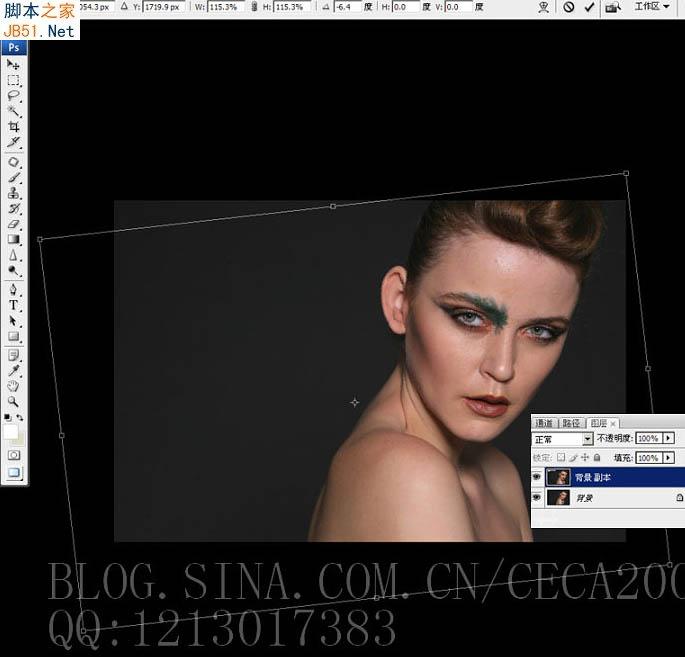Hide the 背景 layer
Viewport: 685px width, 657px height.
coord(537,497)
